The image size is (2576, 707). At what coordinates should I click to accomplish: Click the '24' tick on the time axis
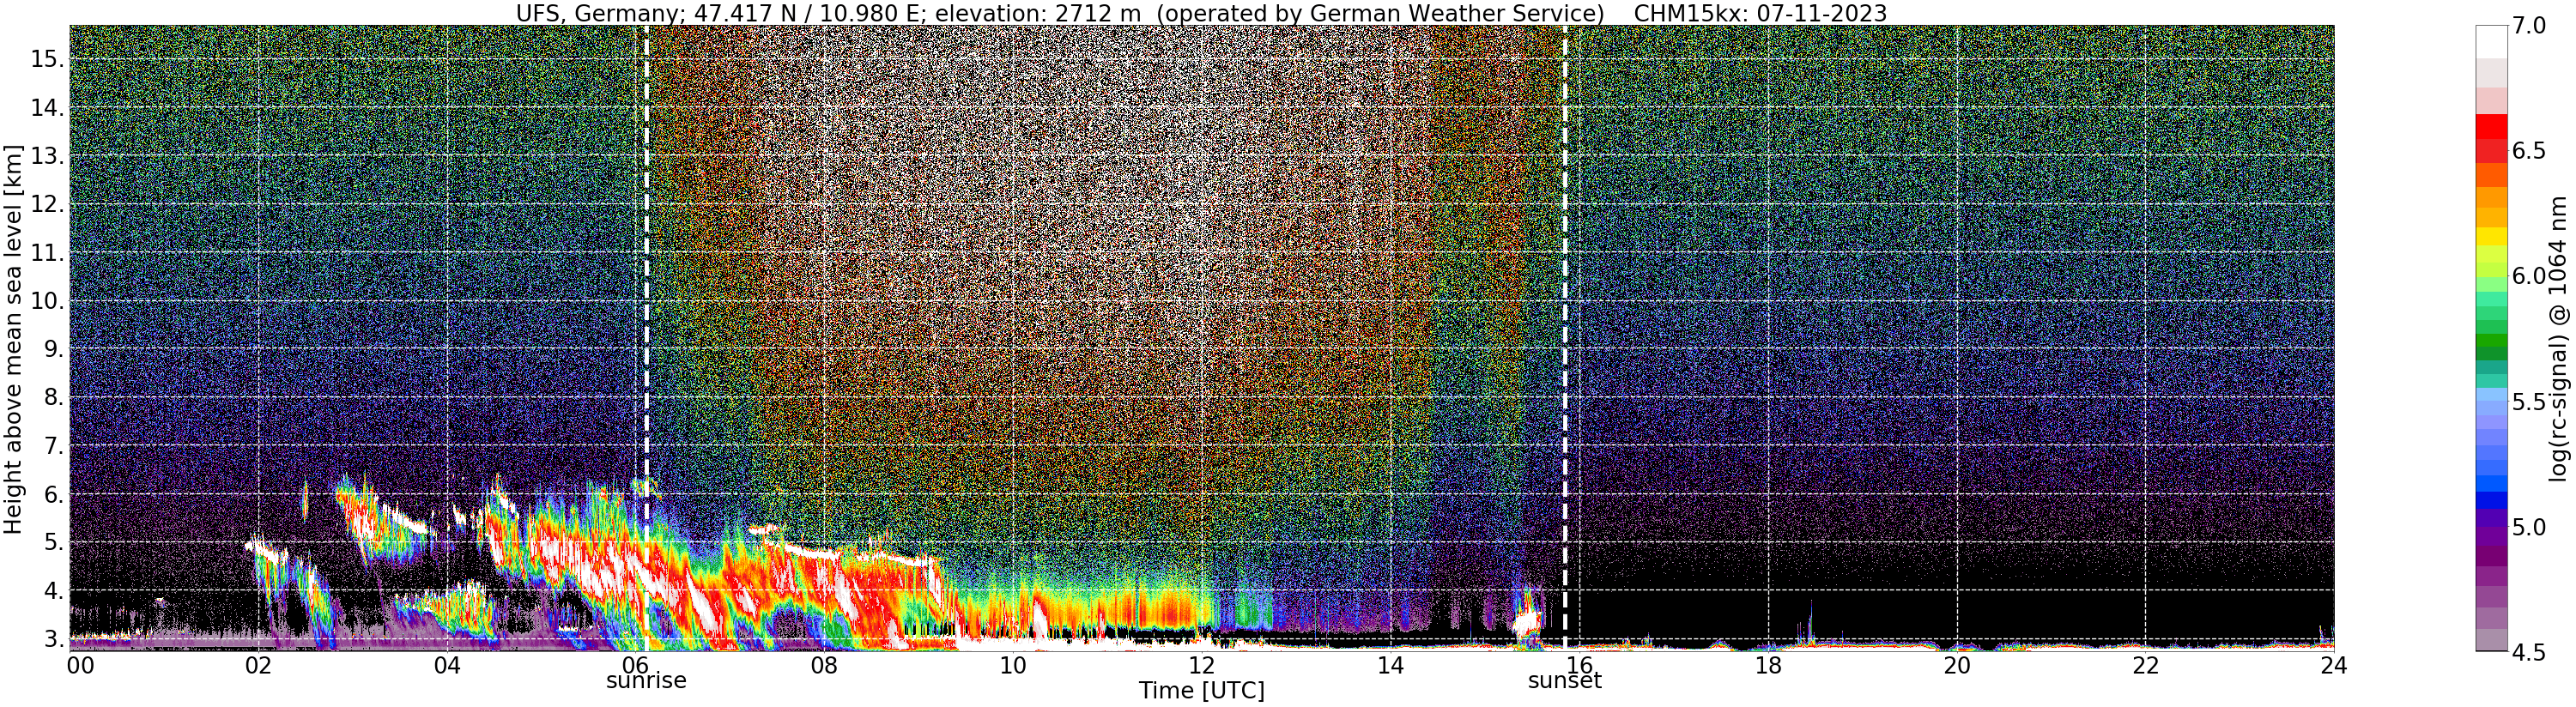2334,665
